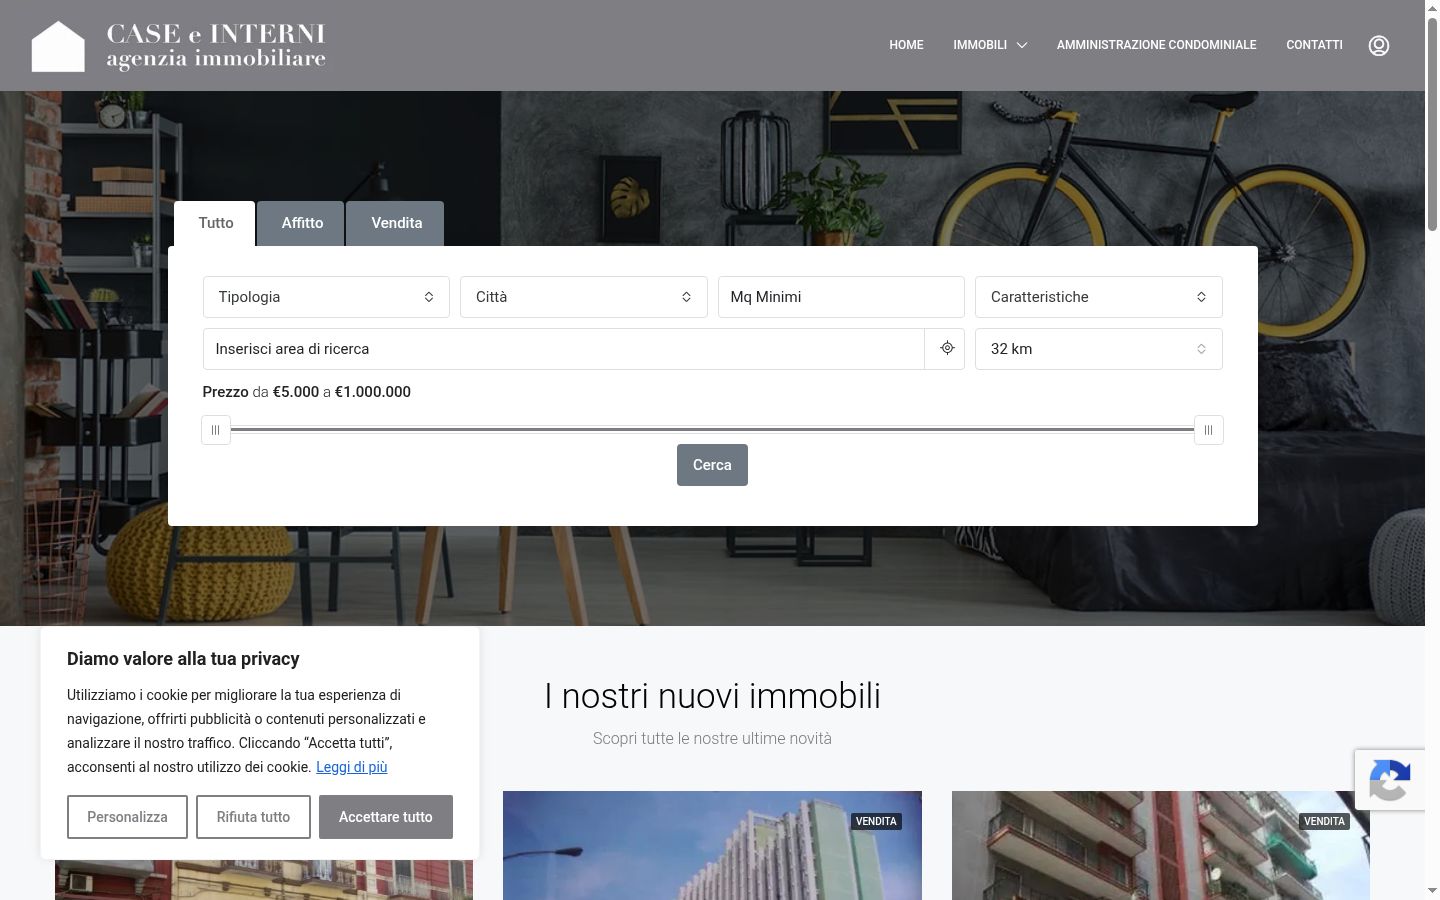The image size is (1440, 900).
Task: Open Amministrazione Condominiale page
Action: pos(1156,45)
